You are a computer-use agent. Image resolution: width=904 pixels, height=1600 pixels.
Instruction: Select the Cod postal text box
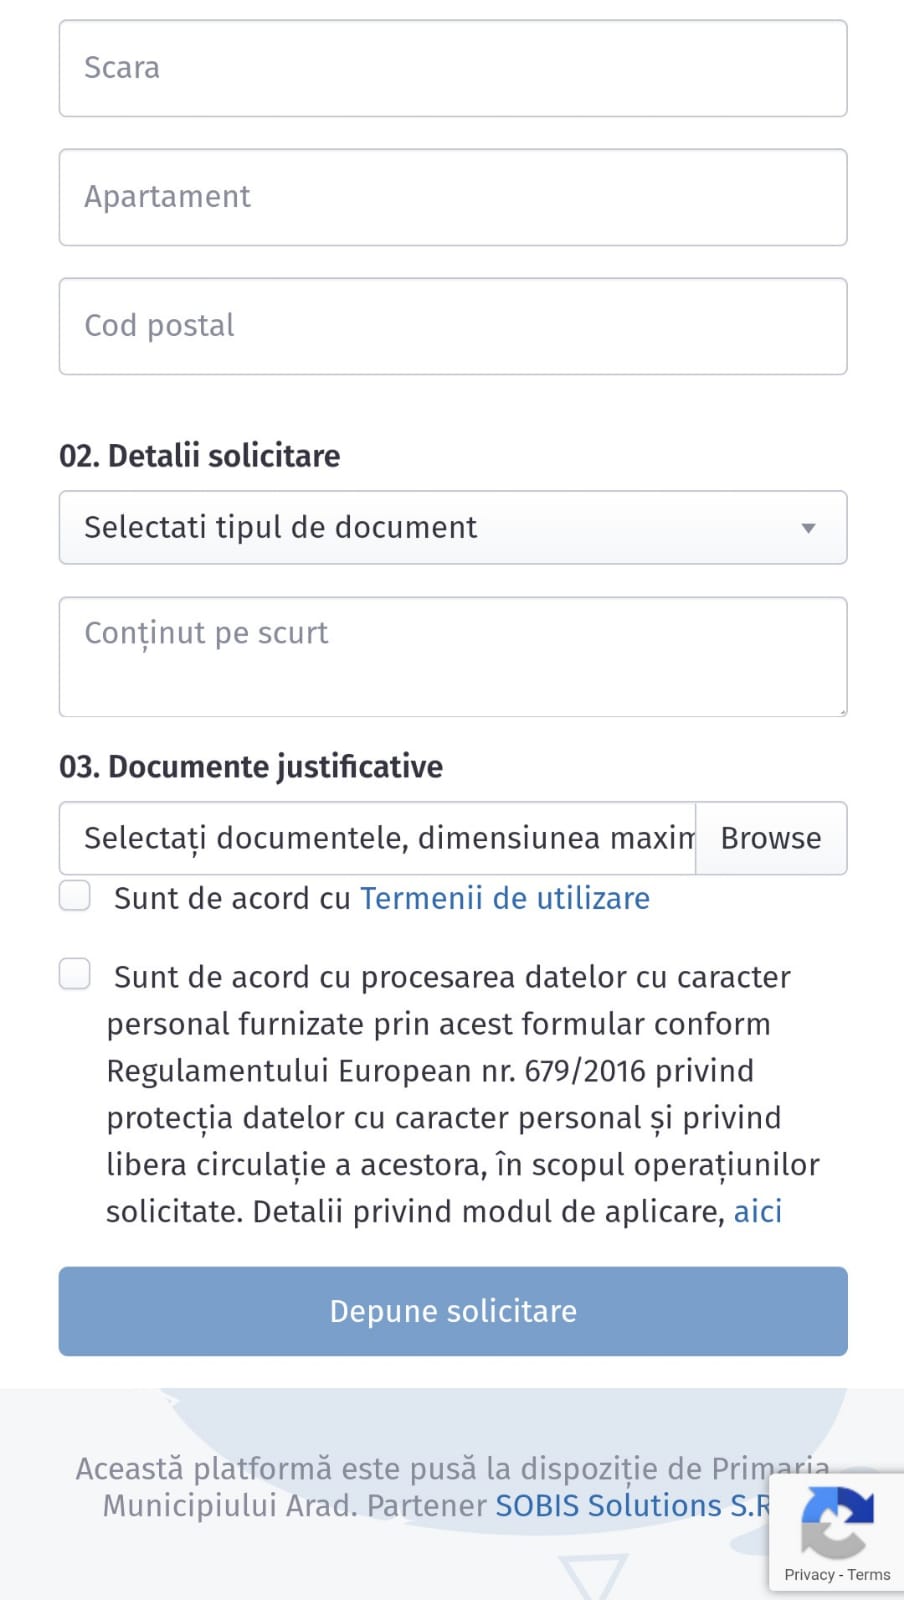point(452,326)
